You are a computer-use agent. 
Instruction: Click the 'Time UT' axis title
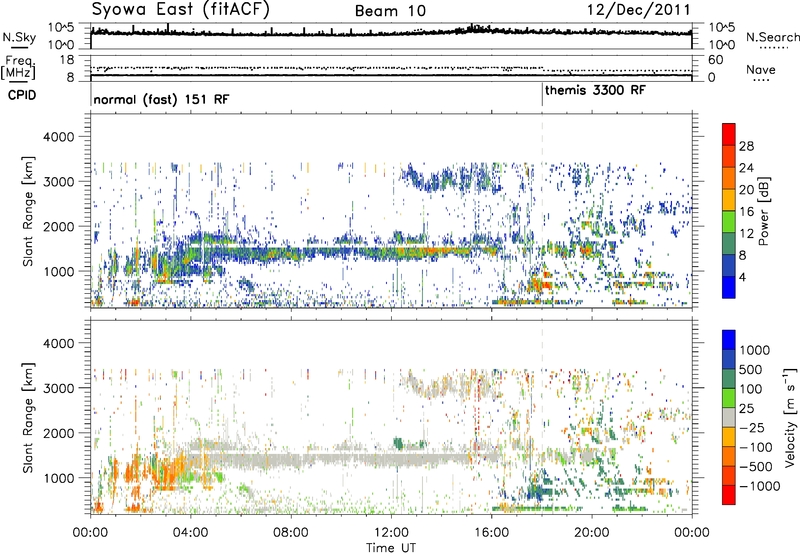coord(391,548)
